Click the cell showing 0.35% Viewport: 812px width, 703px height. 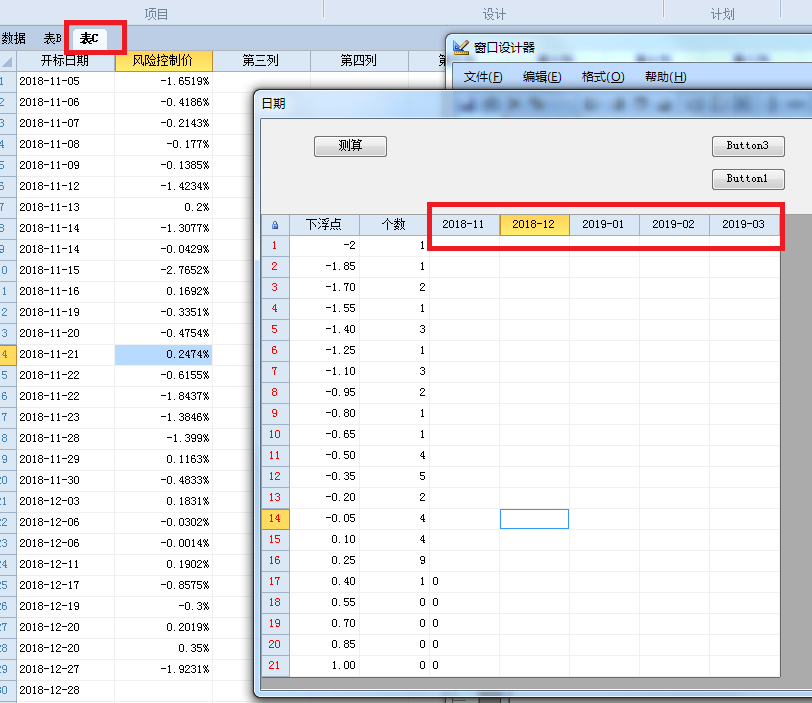[x=164, y=649]
